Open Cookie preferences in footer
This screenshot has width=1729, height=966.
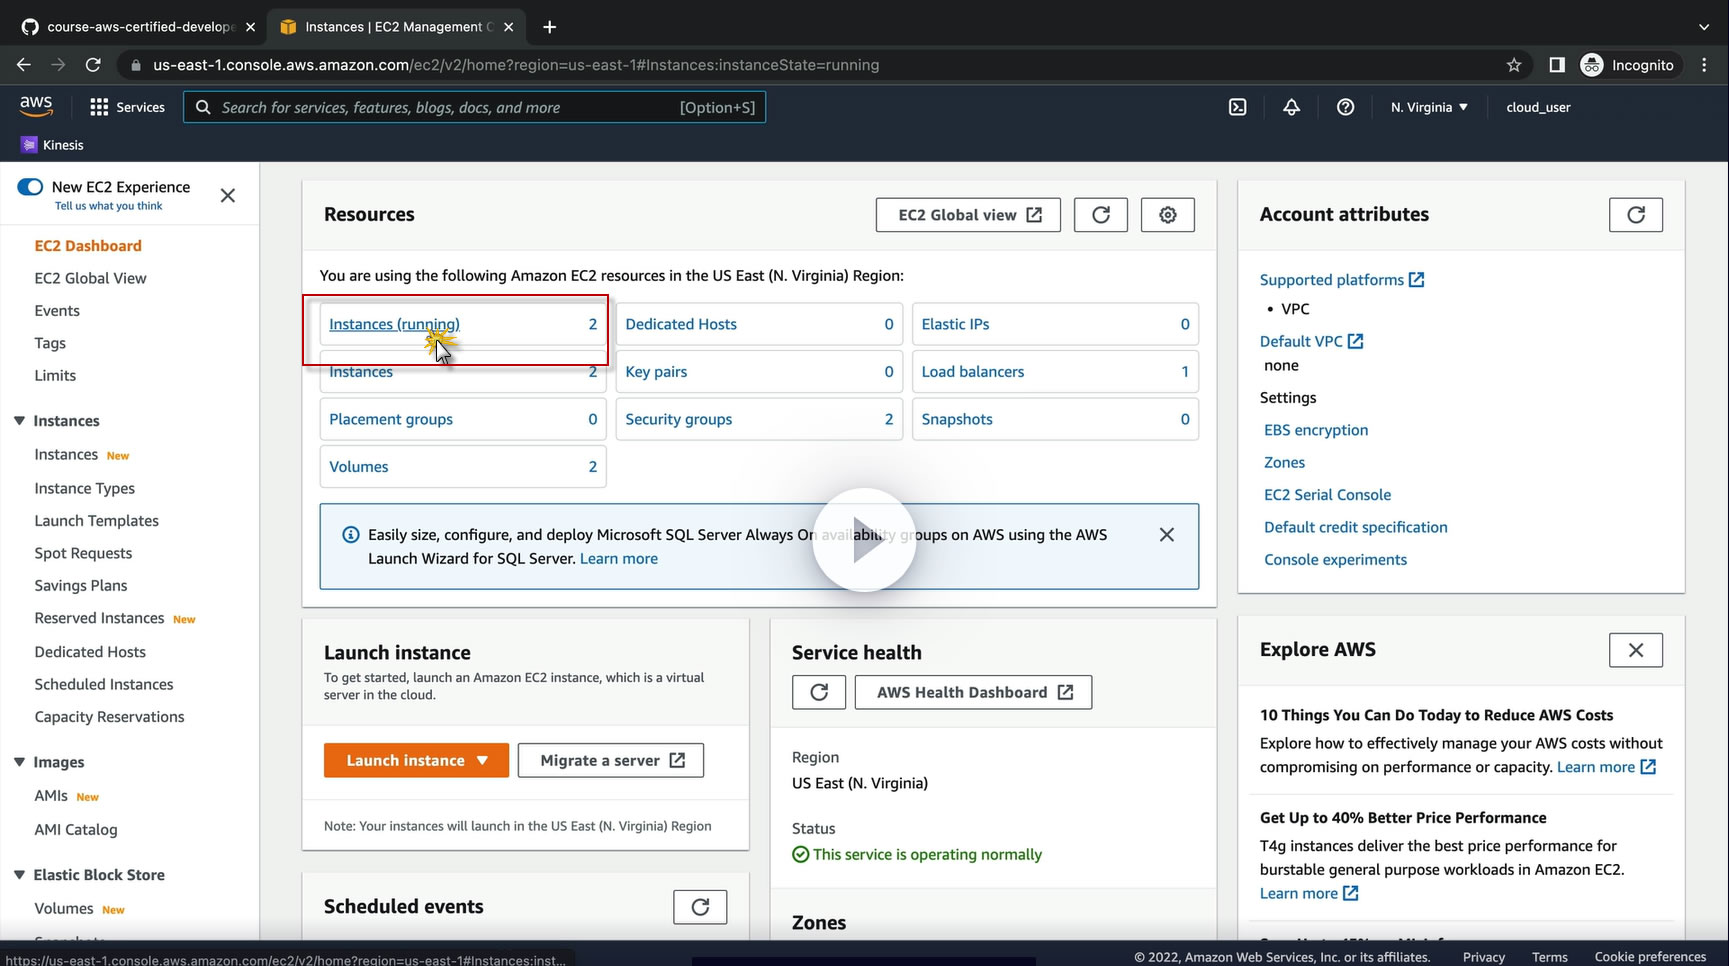pos(1650,957)
